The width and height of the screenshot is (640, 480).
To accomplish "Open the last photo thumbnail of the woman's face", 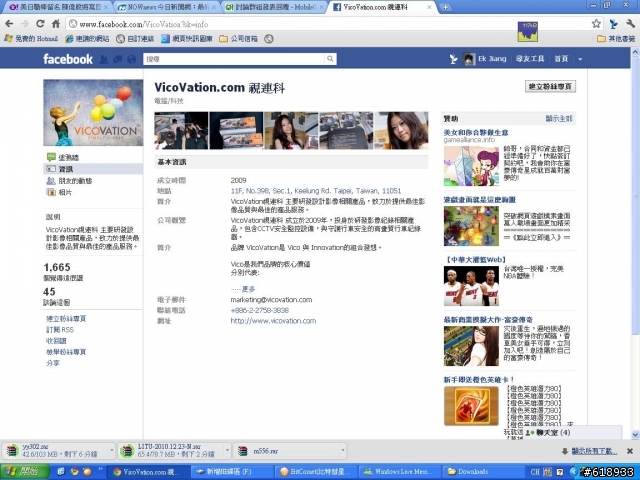I will pos(401,131).
